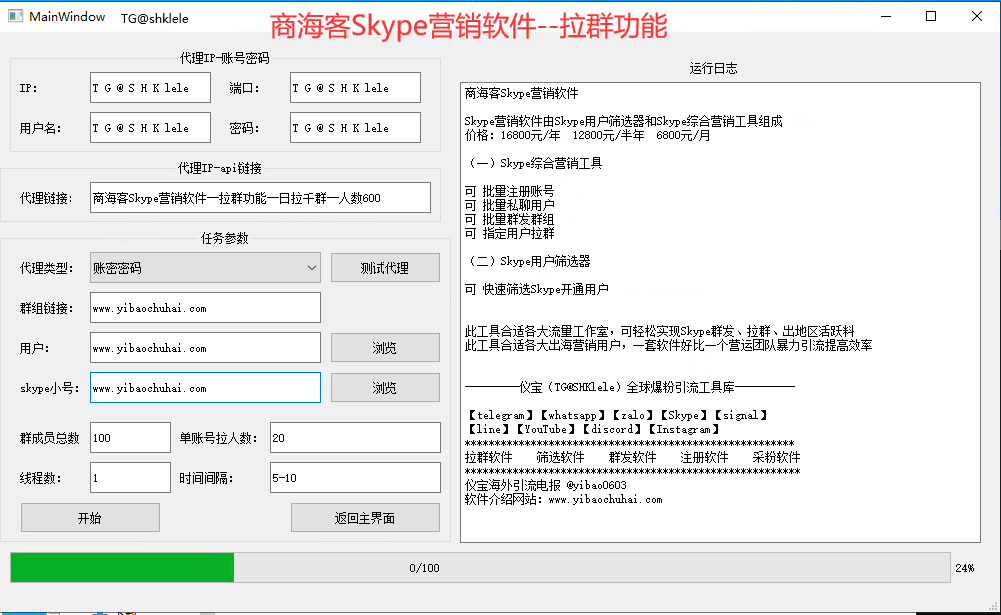
Task: Start the task with 开始 button
Action: 90,517
